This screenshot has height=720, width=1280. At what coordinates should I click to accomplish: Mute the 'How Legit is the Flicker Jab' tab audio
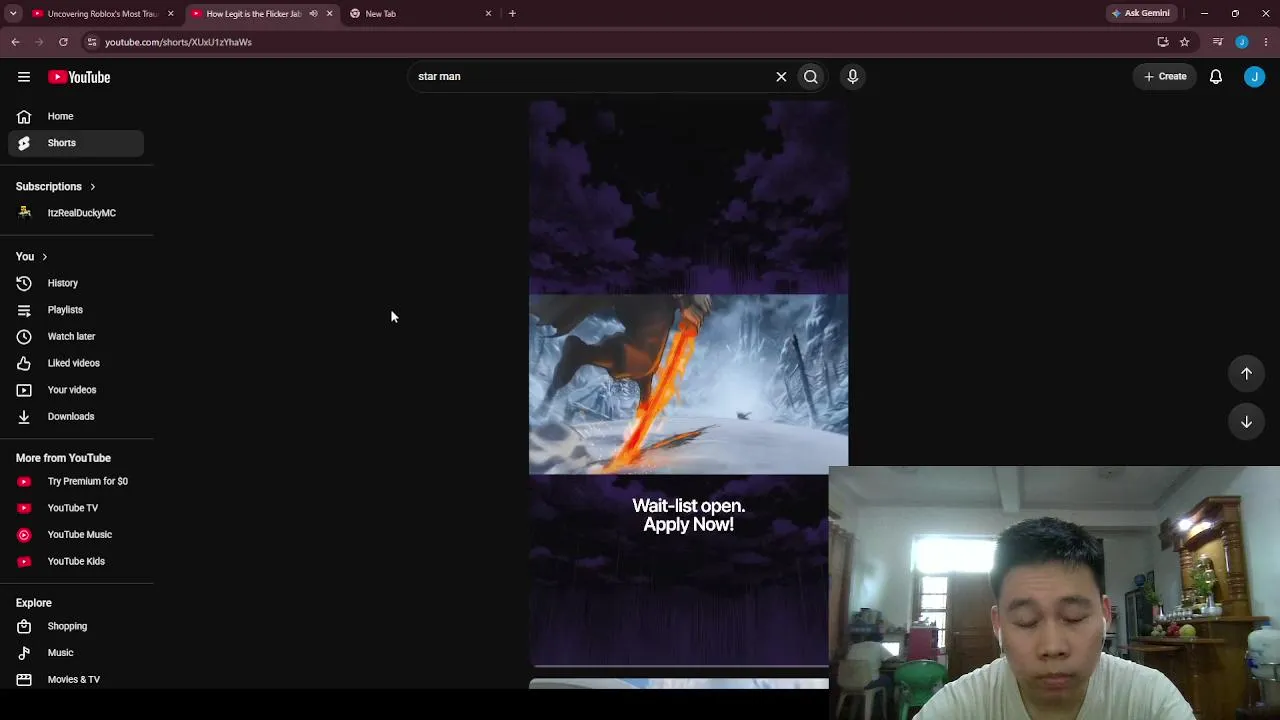(313, 14)
